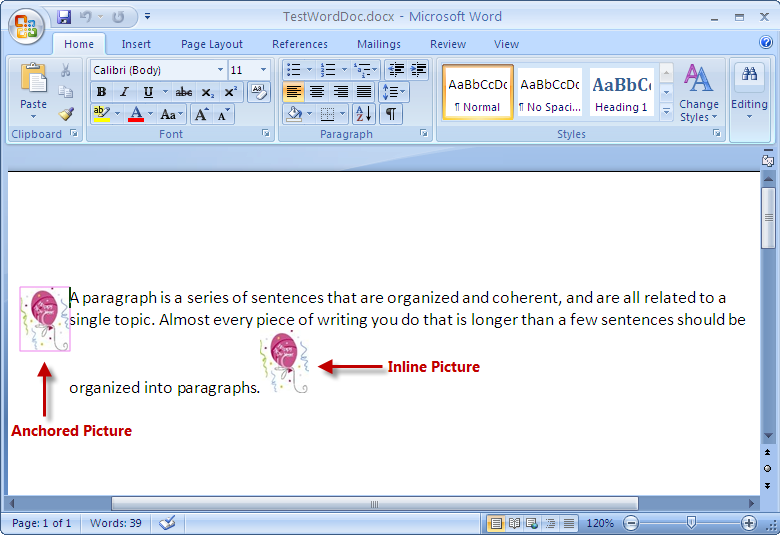Click the Show/Hide paragraph marks icon

tap(390, 114)
